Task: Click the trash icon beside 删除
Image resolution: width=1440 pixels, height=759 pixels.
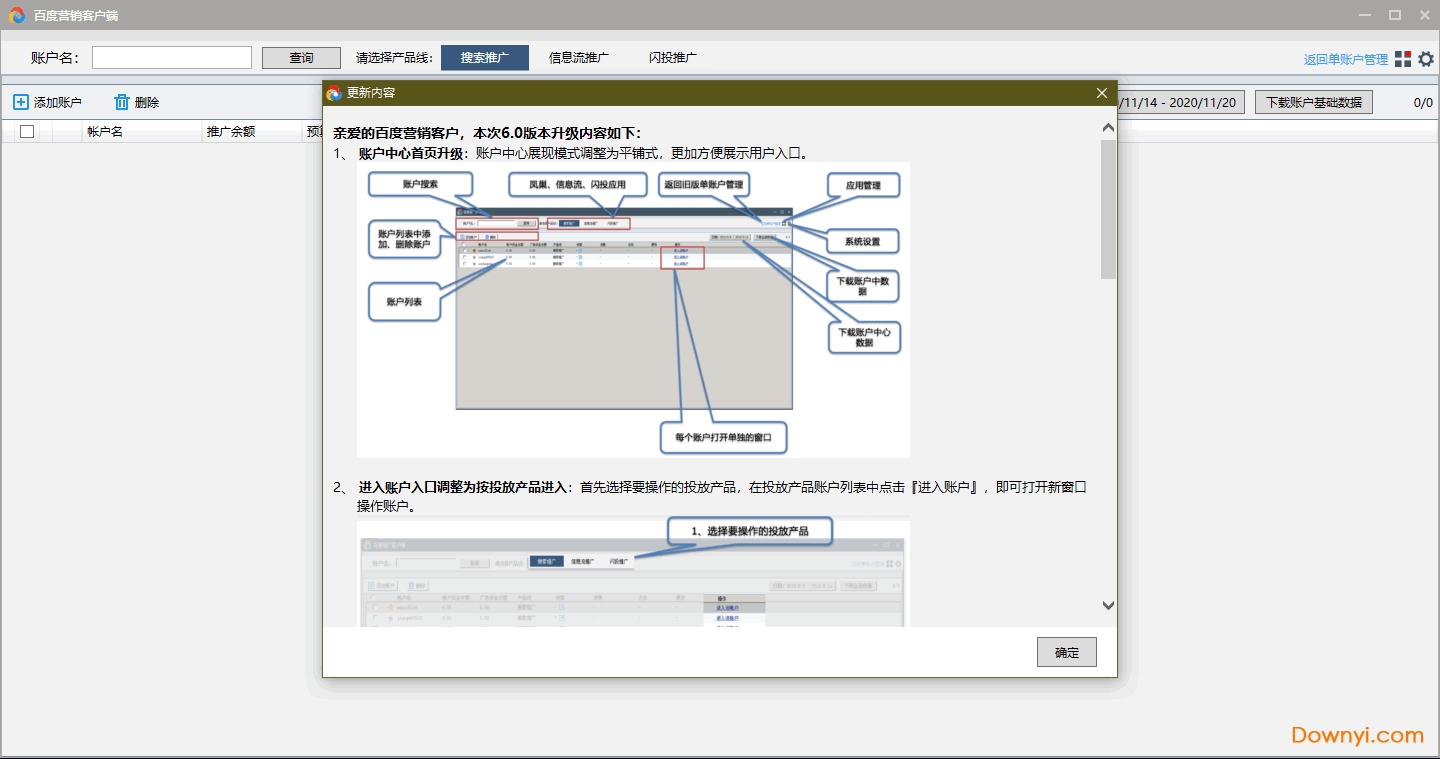Action: (122, 102)
